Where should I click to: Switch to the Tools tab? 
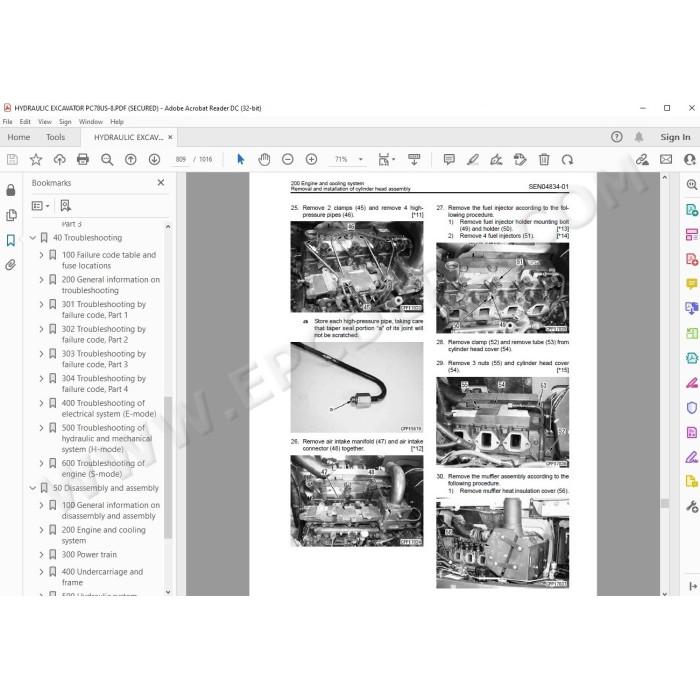tap(55, 137)
